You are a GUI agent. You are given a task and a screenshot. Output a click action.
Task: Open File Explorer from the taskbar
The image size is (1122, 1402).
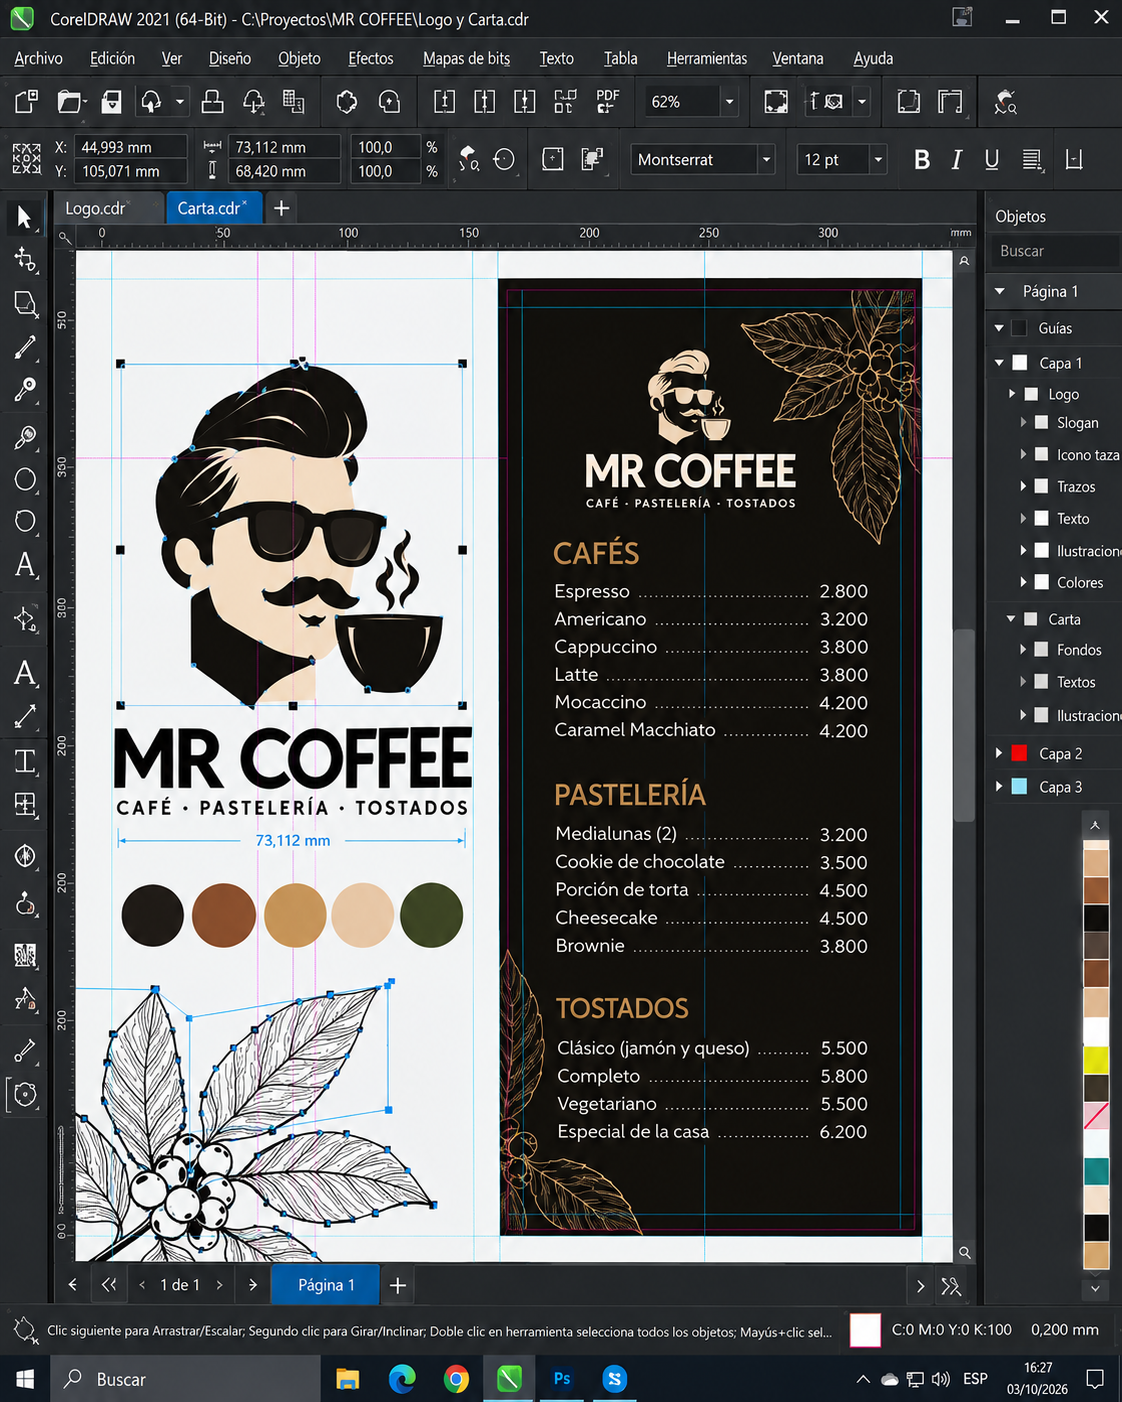(347, 1380)
